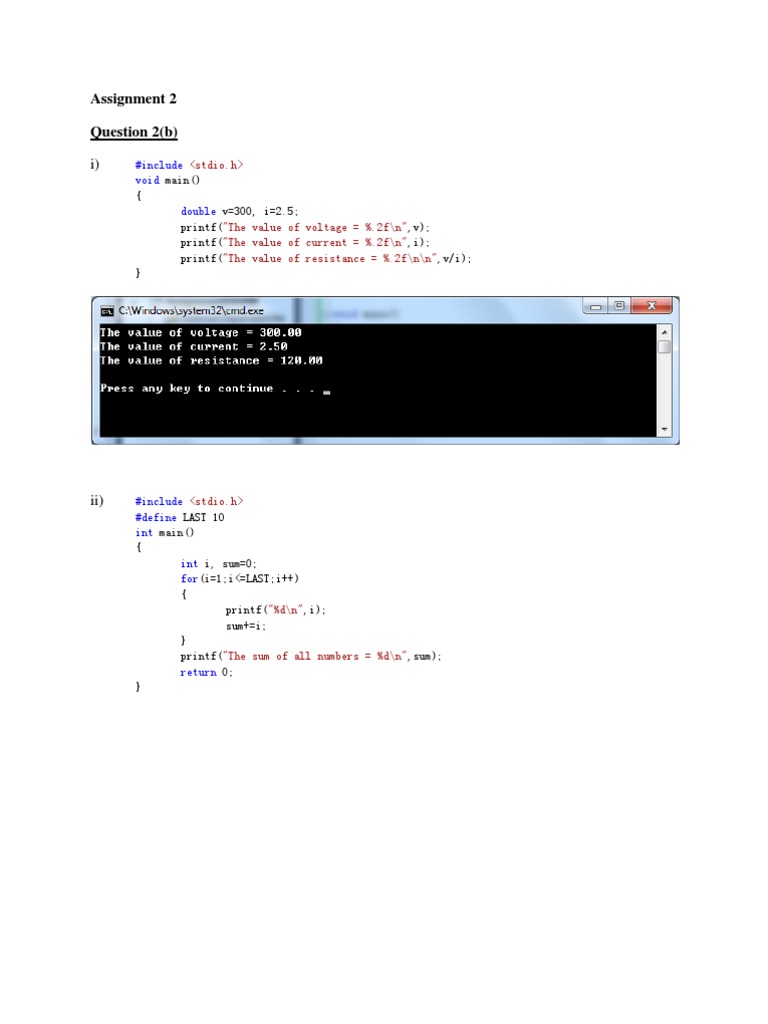The height and width of the screenshot is (1024, 768).
Task: Maximize the cmd.exe console window
Action: (x=619, y=306)
